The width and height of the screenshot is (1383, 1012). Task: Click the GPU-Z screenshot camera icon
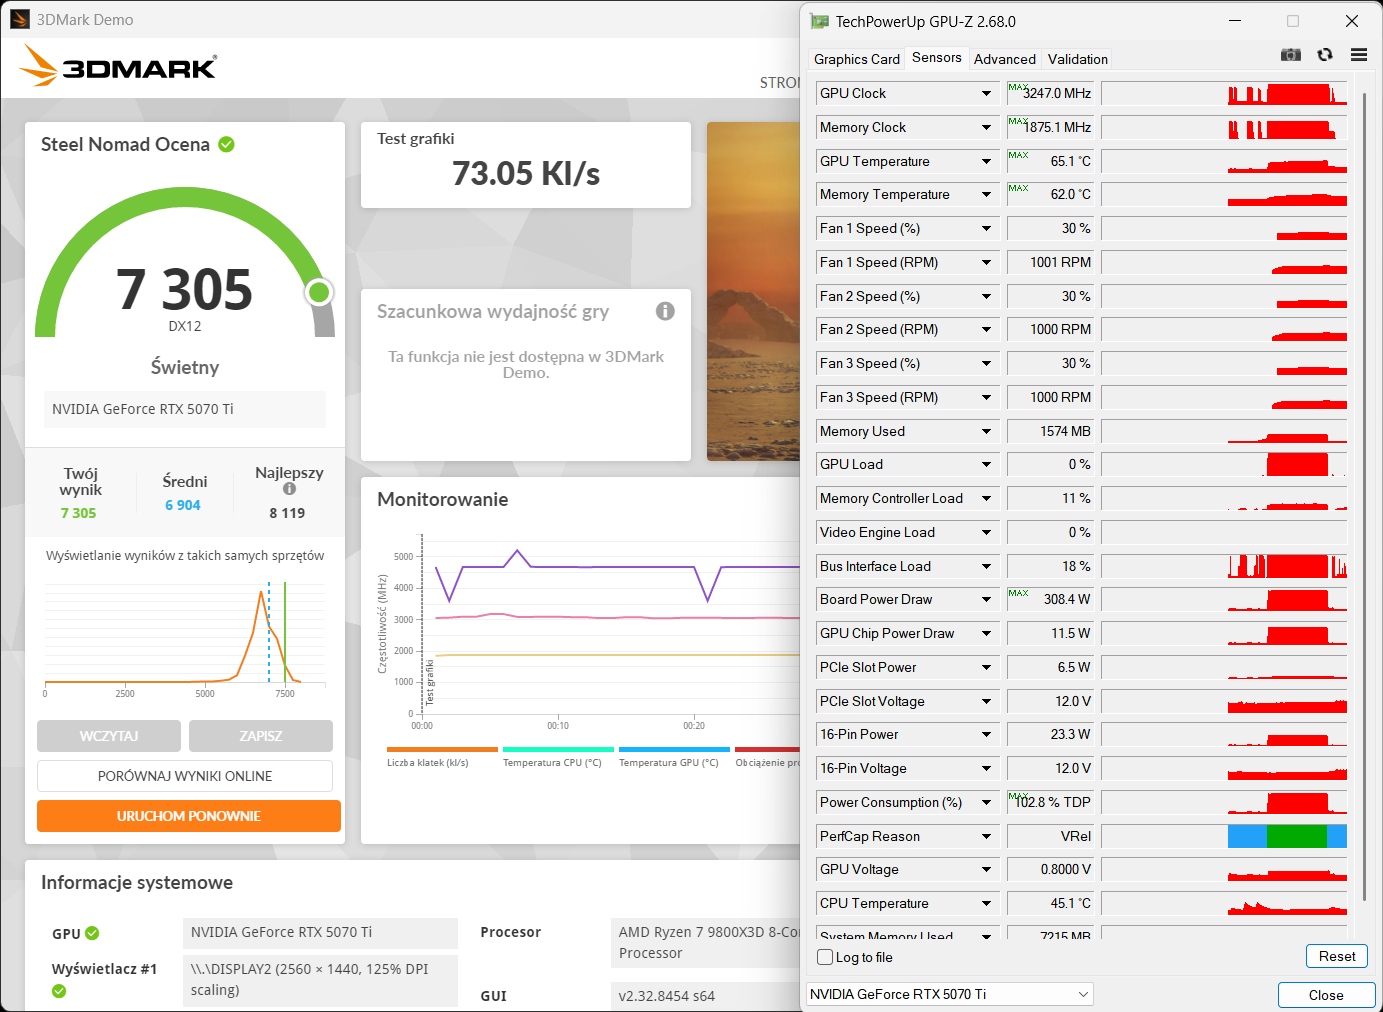click(1291, 55)
